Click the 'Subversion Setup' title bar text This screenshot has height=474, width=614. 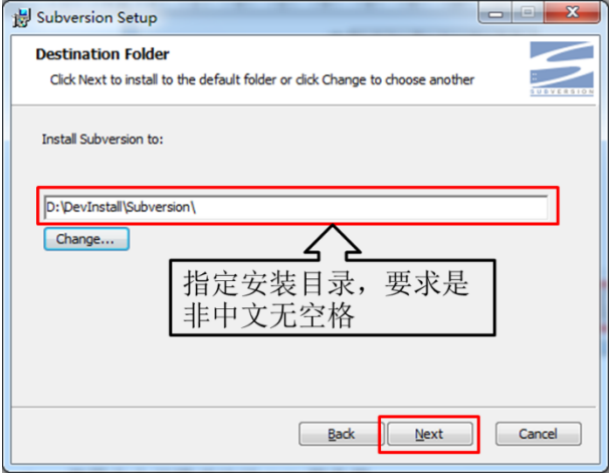[x=97, y=18]
